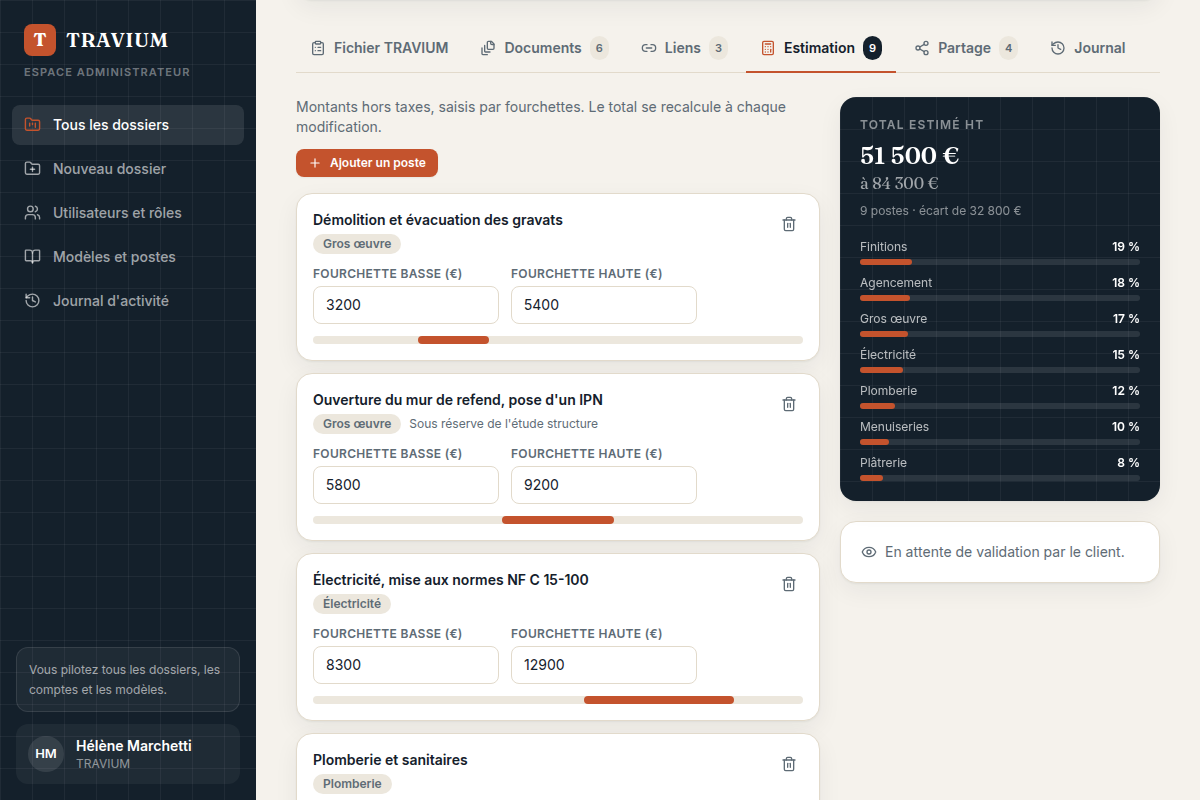Click 'En attente de validation par le client.'
The height and width of the screenshot is (800, 1200).
[1005, 552]
